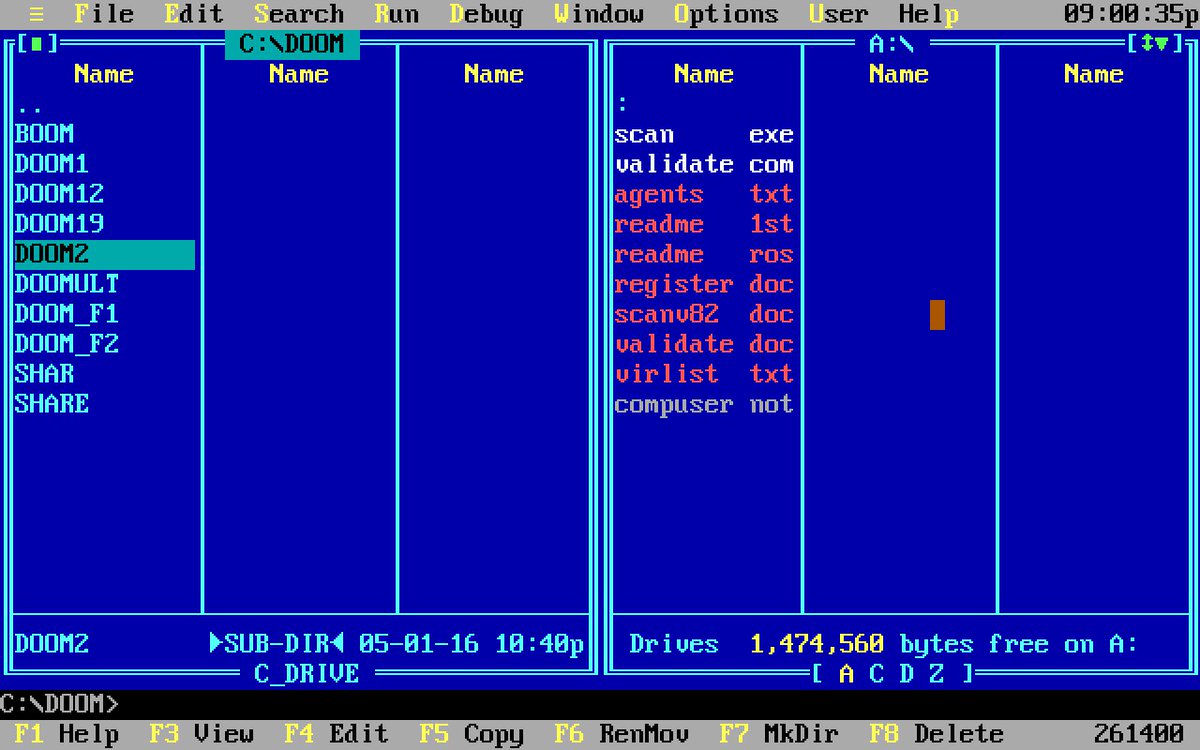Select the DOOM1 directory
Viewport: 1200px width, 750px height.
104,164
